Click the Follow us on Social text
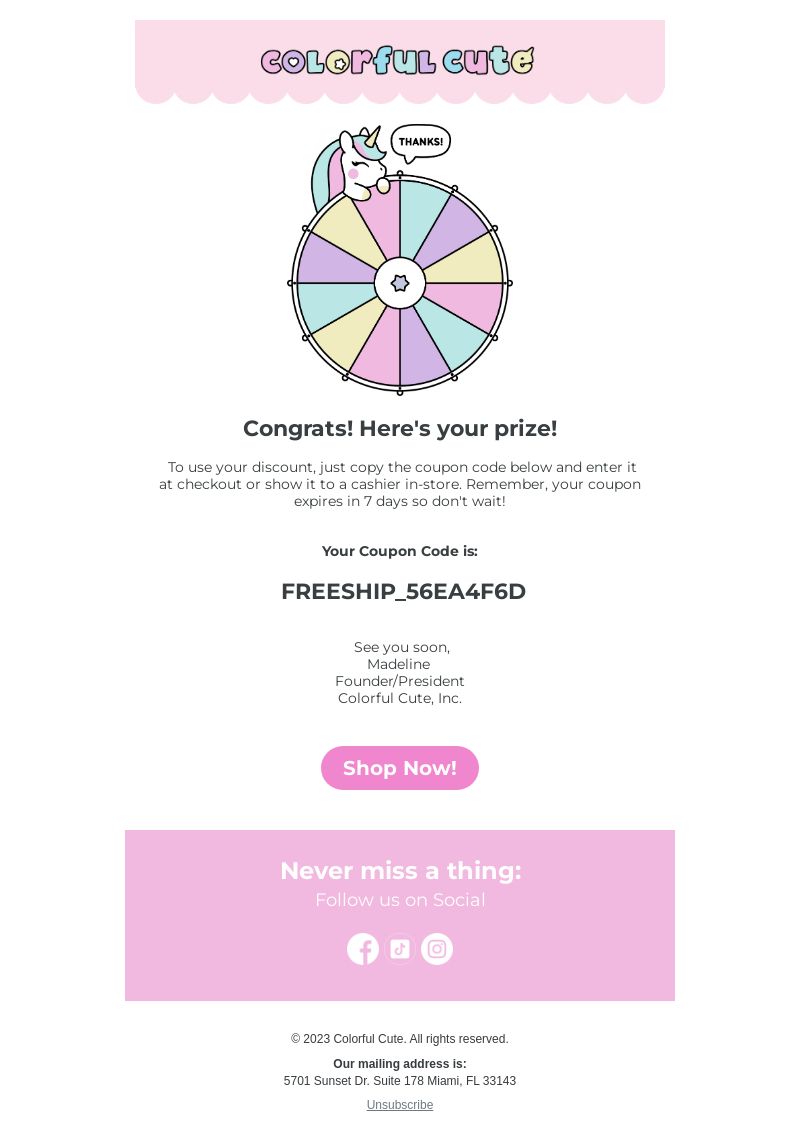This screenshot has width=800, height=1148. point(400,900)
